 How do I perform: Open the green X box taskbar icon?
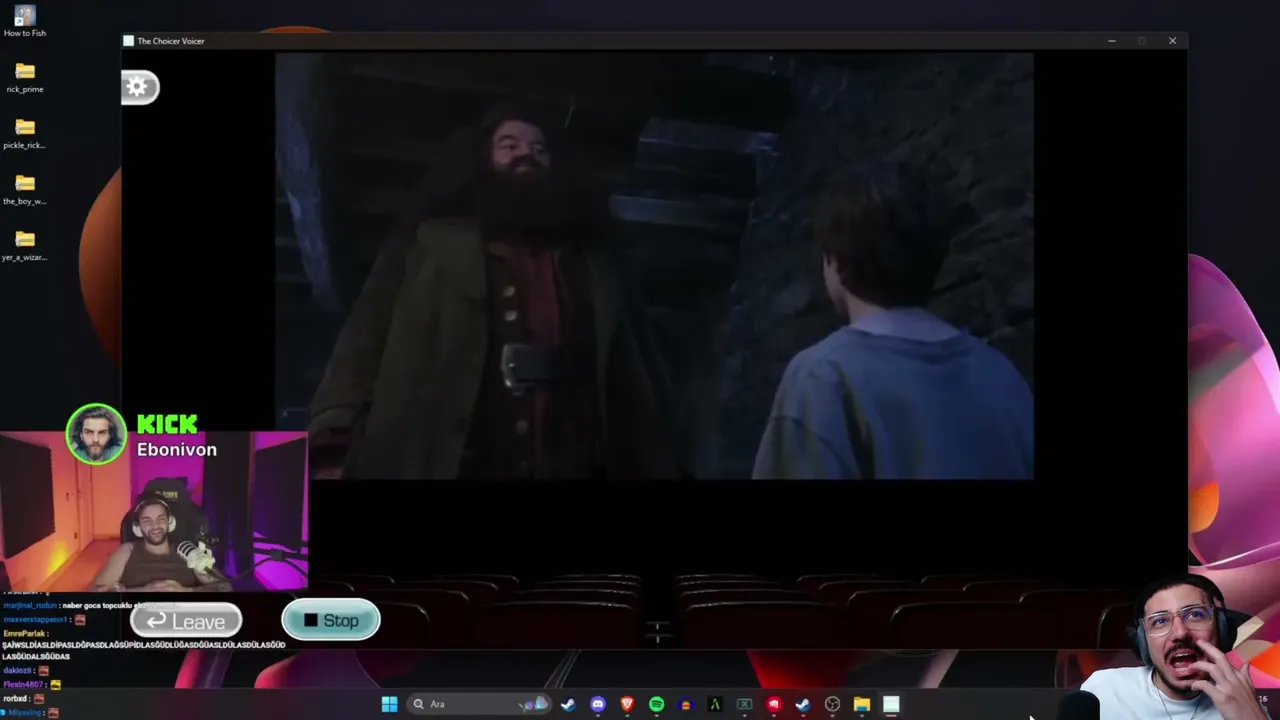[744, 704]
